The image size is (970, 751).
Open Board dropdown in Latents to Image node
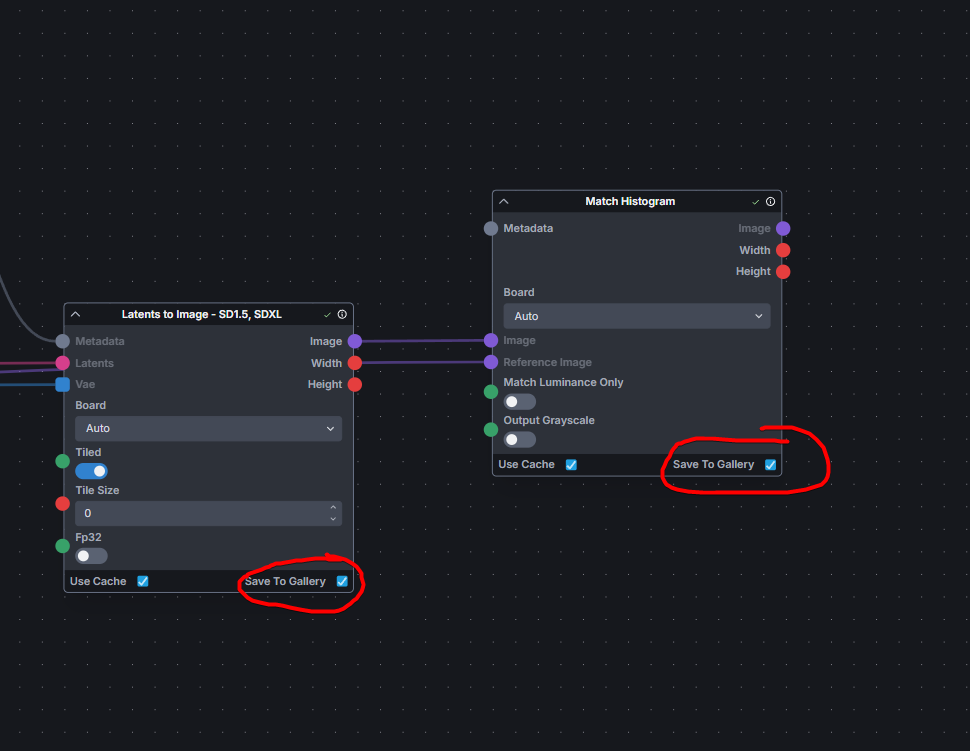point(208,428)
